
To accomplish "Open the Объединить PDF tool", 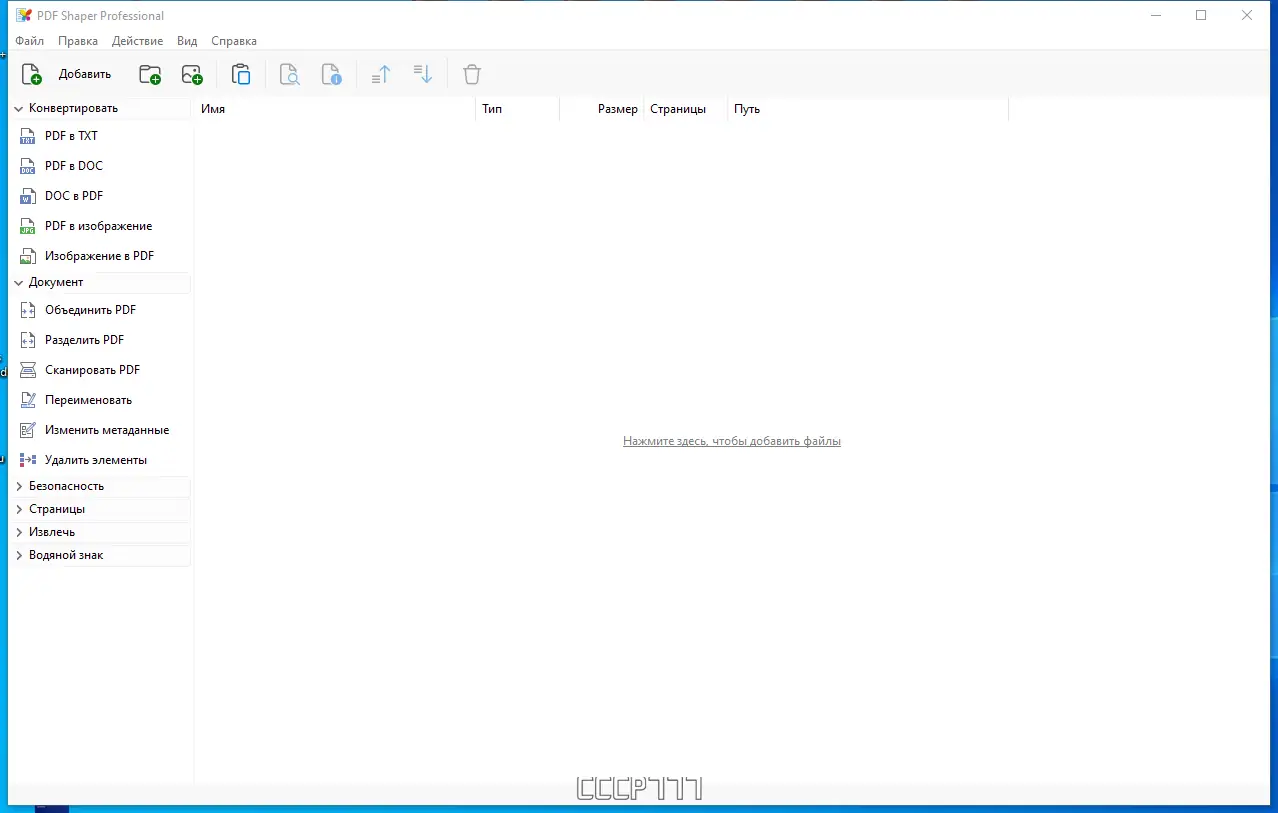I will [90, 309].
